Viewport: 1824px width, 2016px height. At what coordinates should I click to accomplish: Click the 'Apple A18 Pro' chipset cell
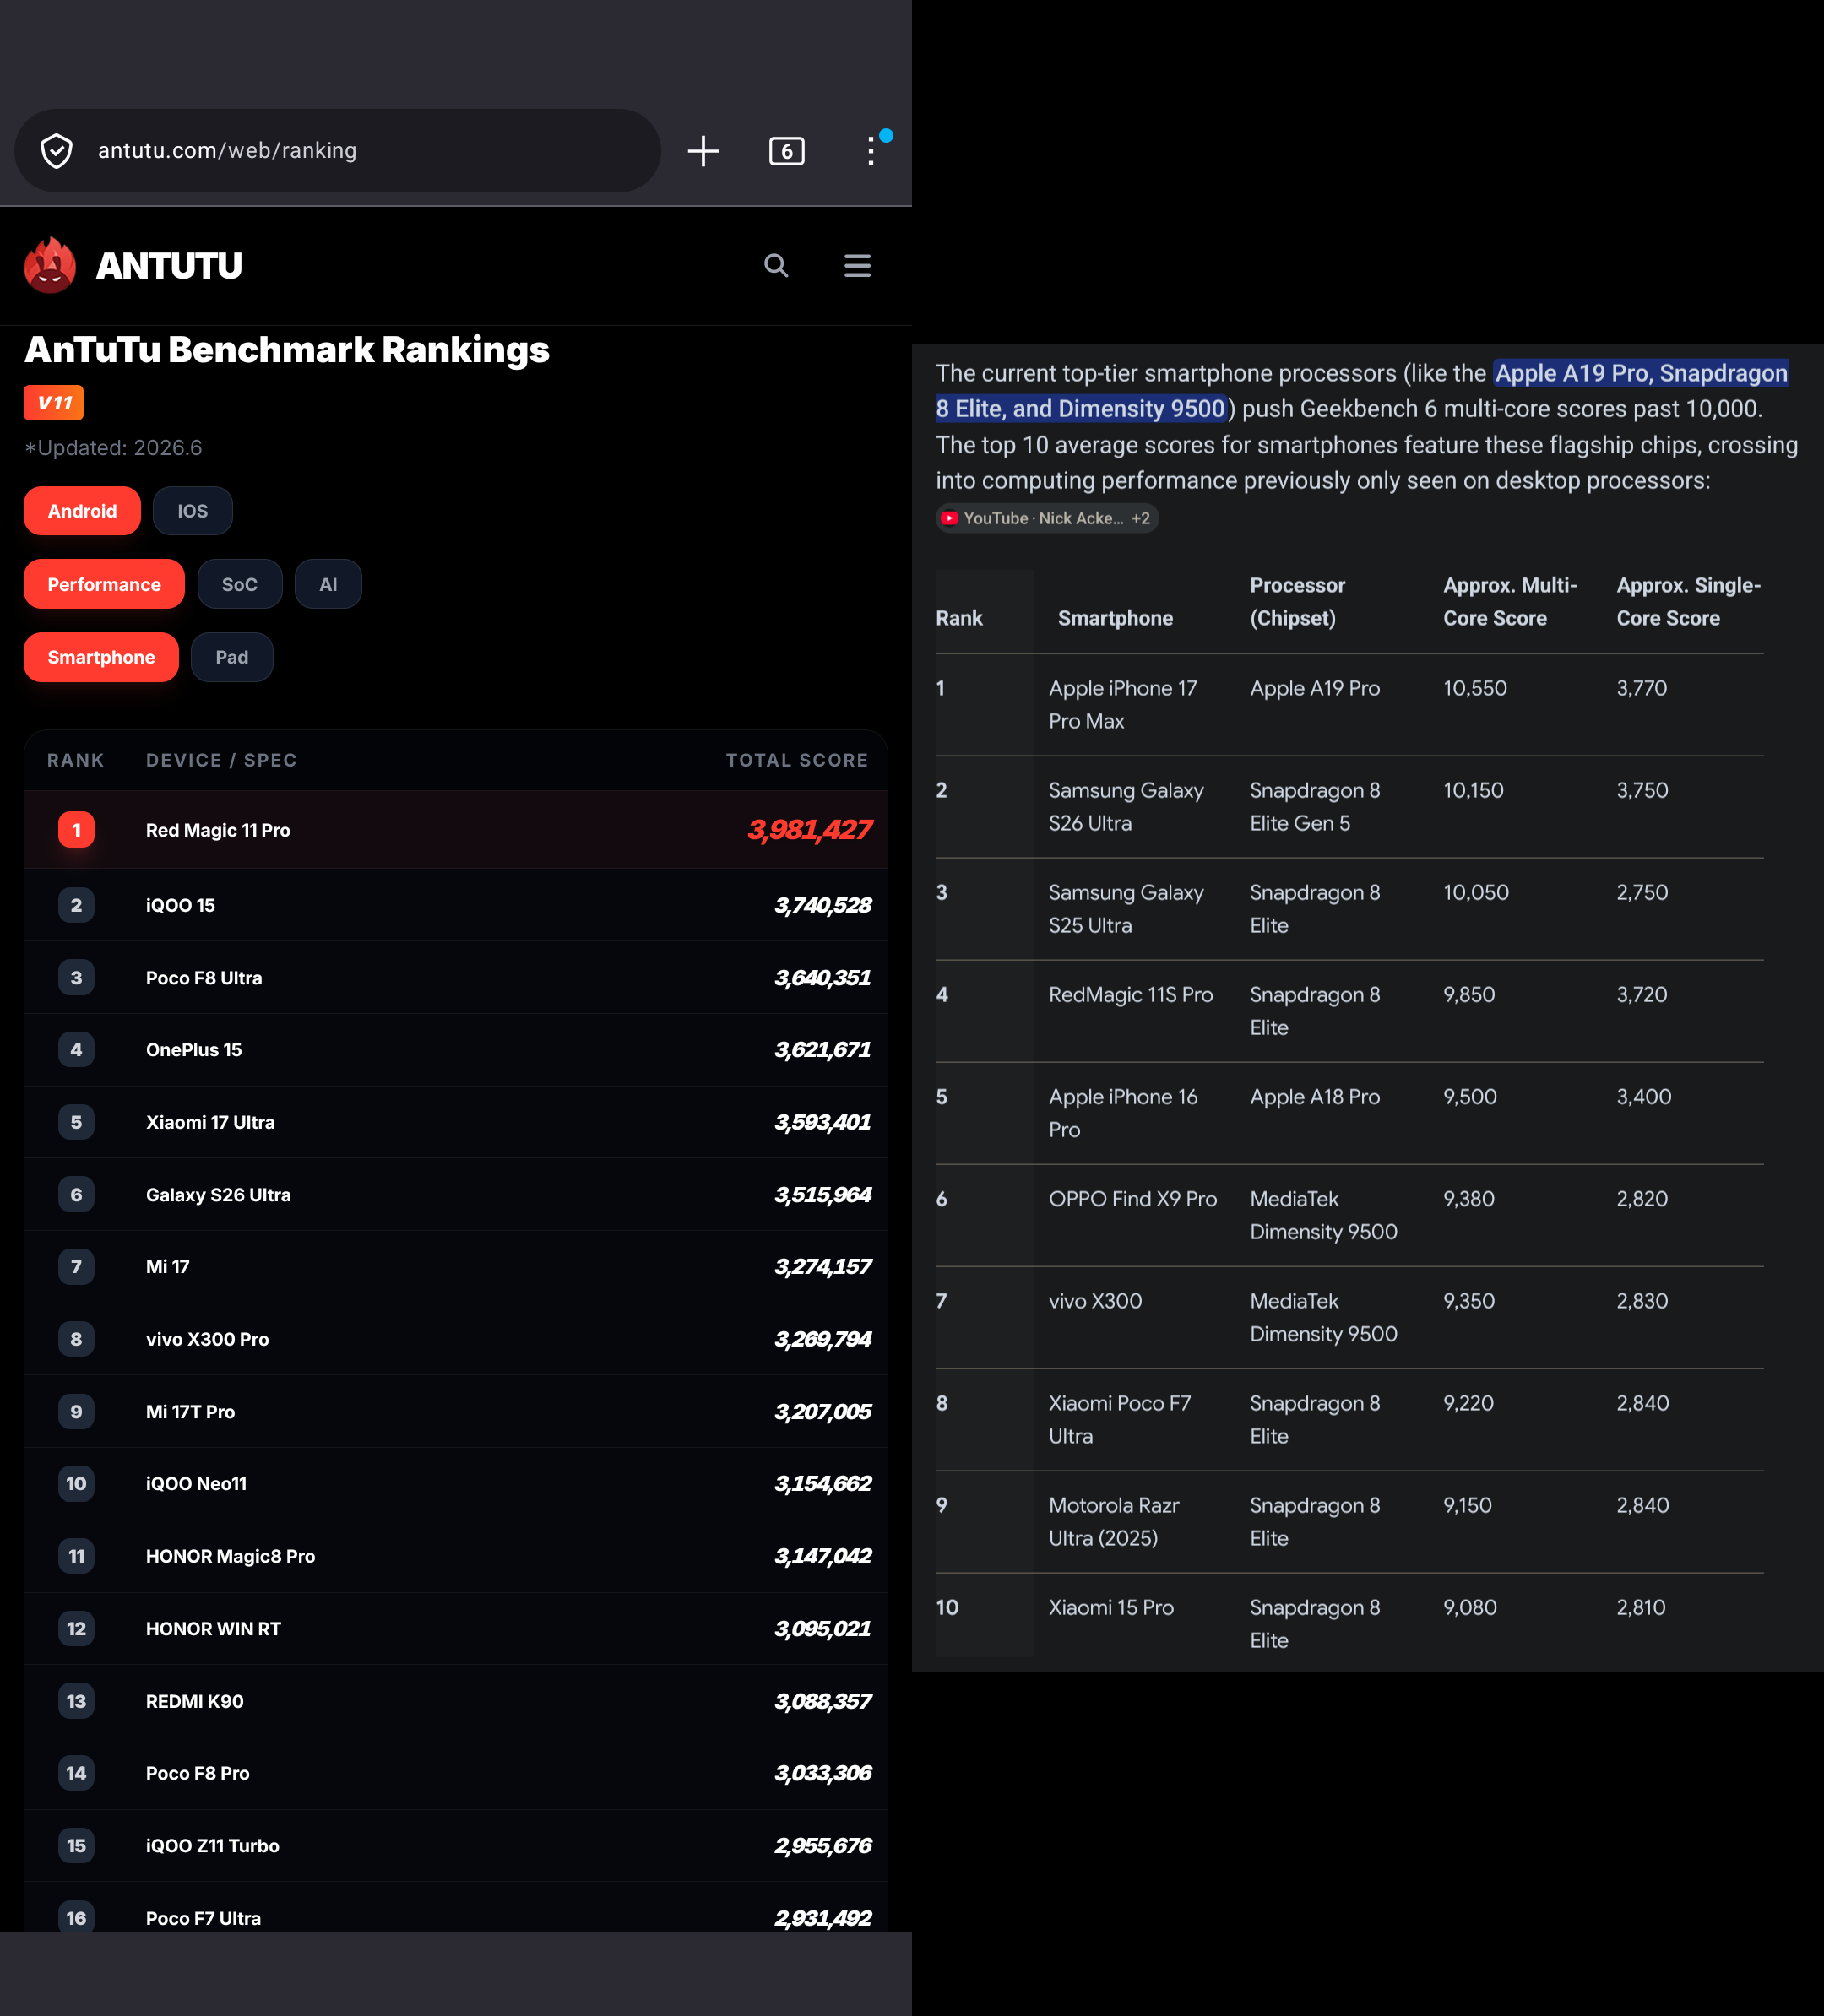(1315, 1097)
